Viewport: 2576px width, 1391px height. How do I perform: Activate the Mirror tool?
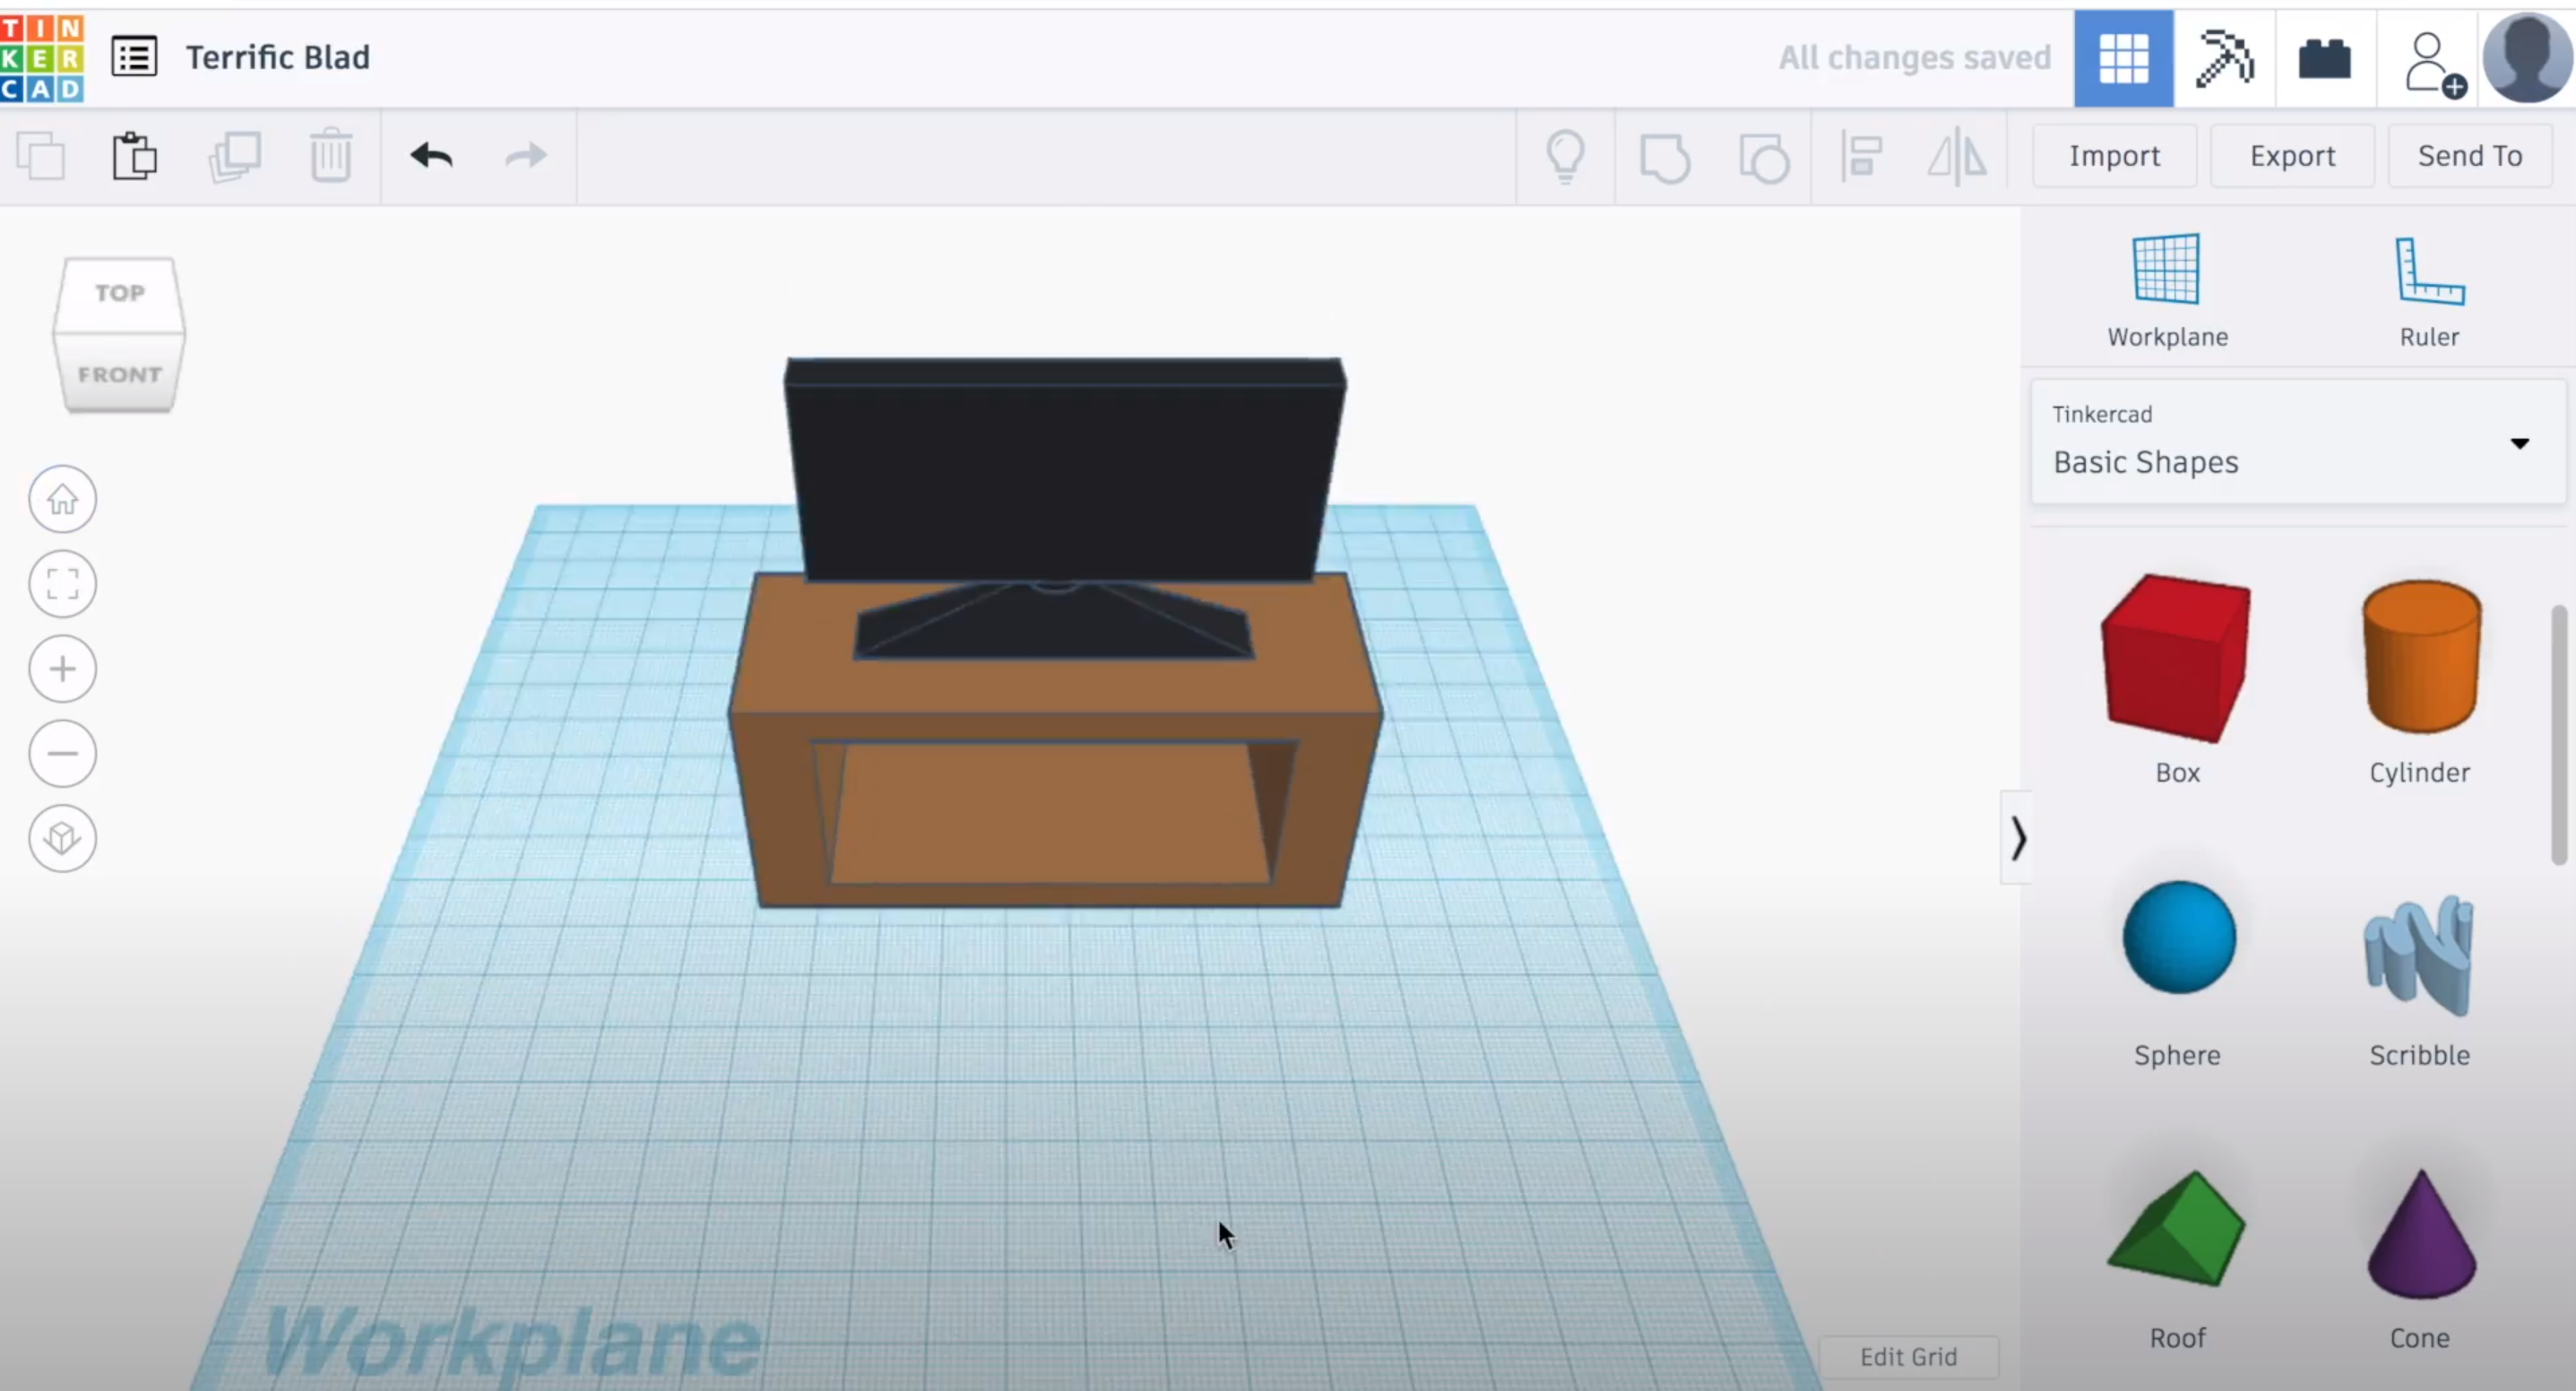[1956, 157]
